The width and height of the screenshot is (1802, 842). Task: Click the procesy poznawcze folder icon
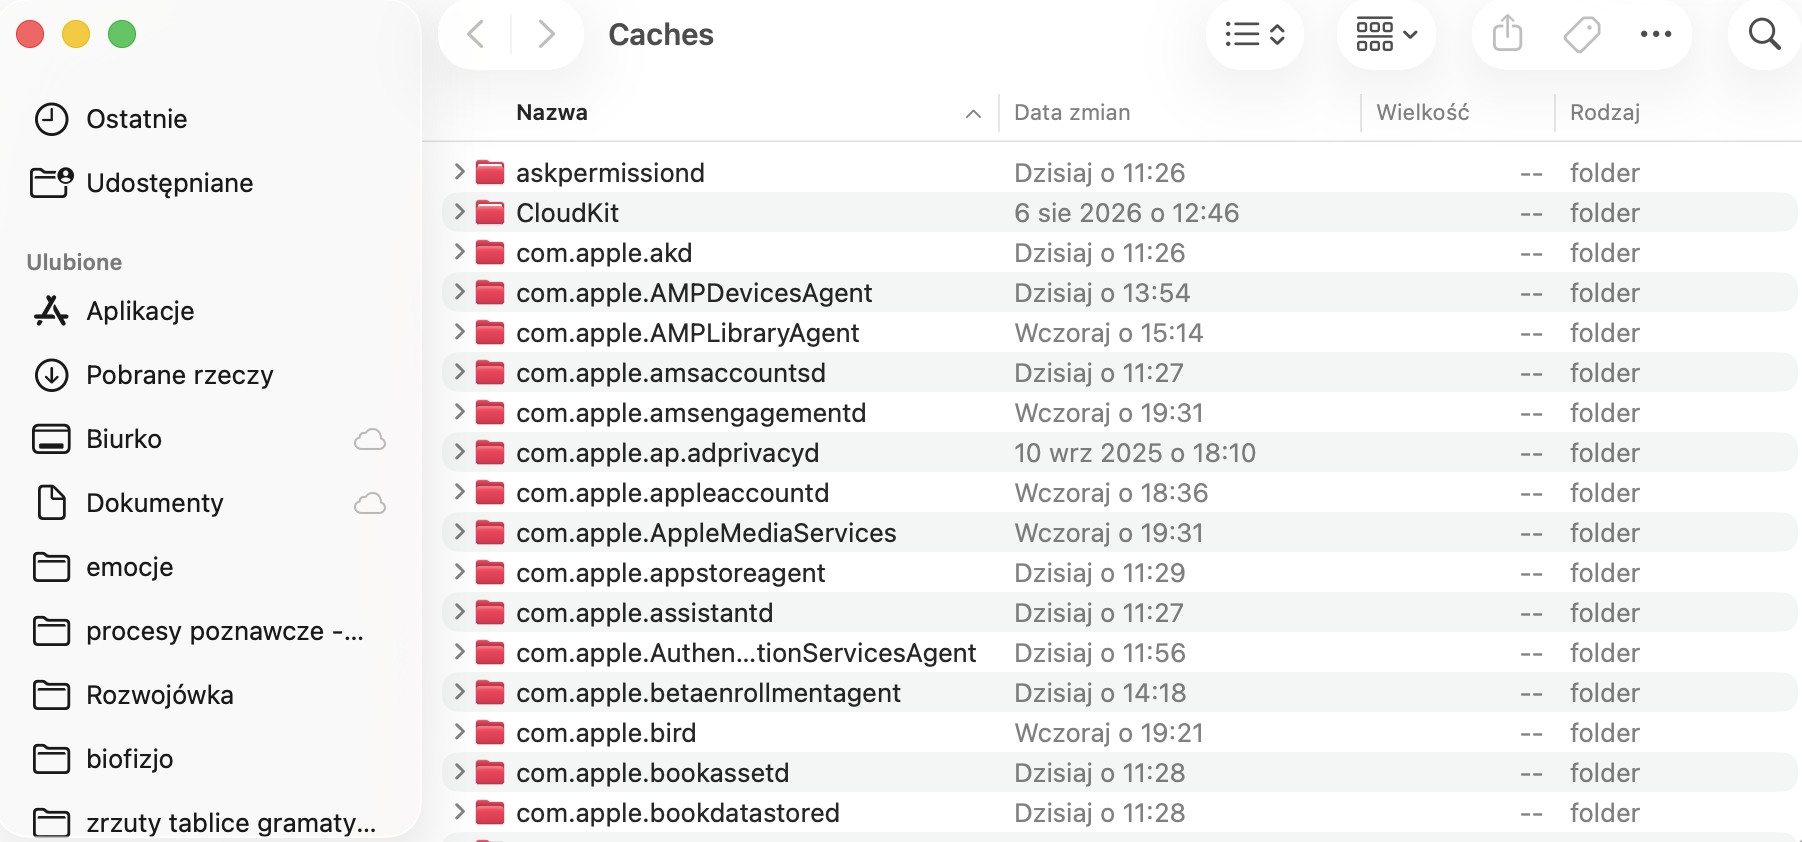pos(51,631)
